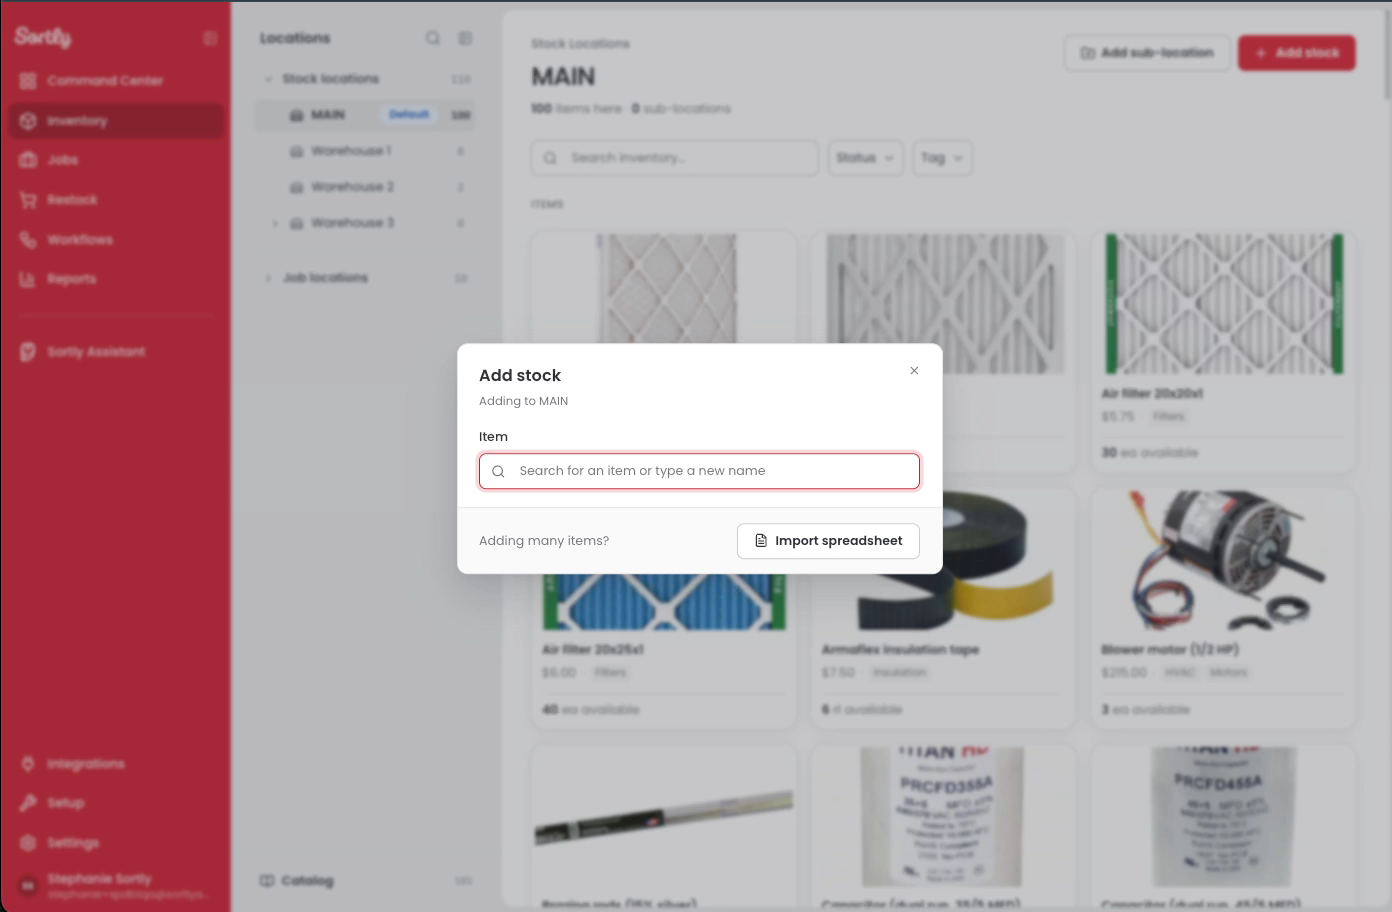Screen dimensions: 1392x912
Task: Open the Status filter dropdown
Action: pos(865,158)
